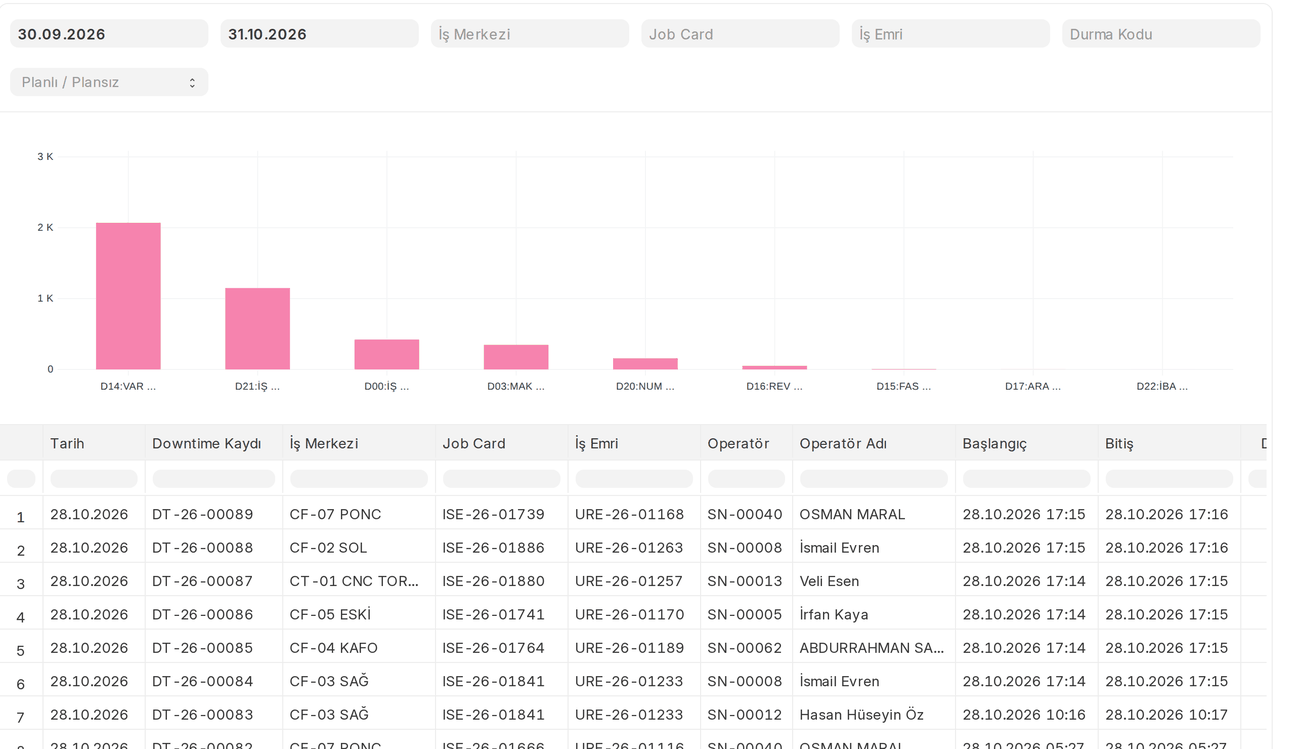Click work order URE-26-01189
The image size is (1300, 749).
tap(630, 648)
